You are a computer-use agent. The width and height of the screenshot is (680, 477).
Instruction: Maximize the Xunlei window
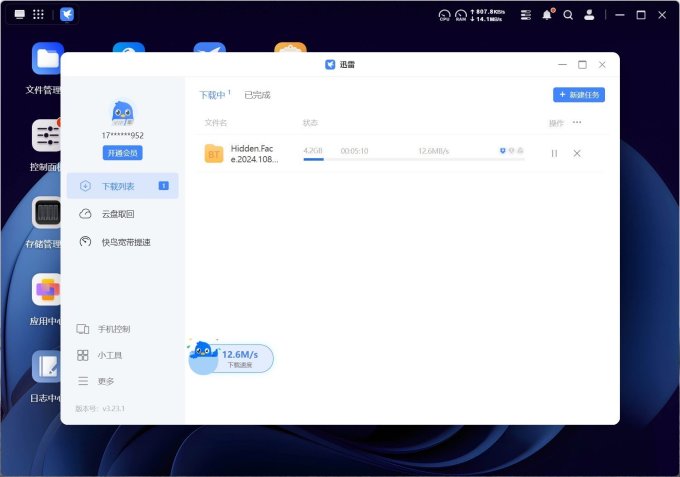click(x=582, y=65)
